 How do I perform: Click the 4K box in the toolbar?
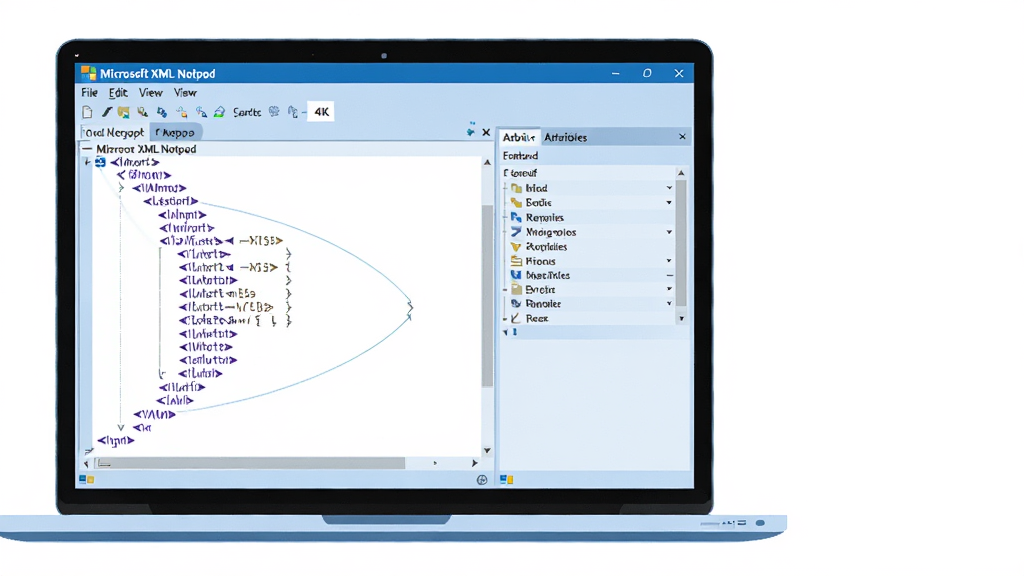point(321,112)
